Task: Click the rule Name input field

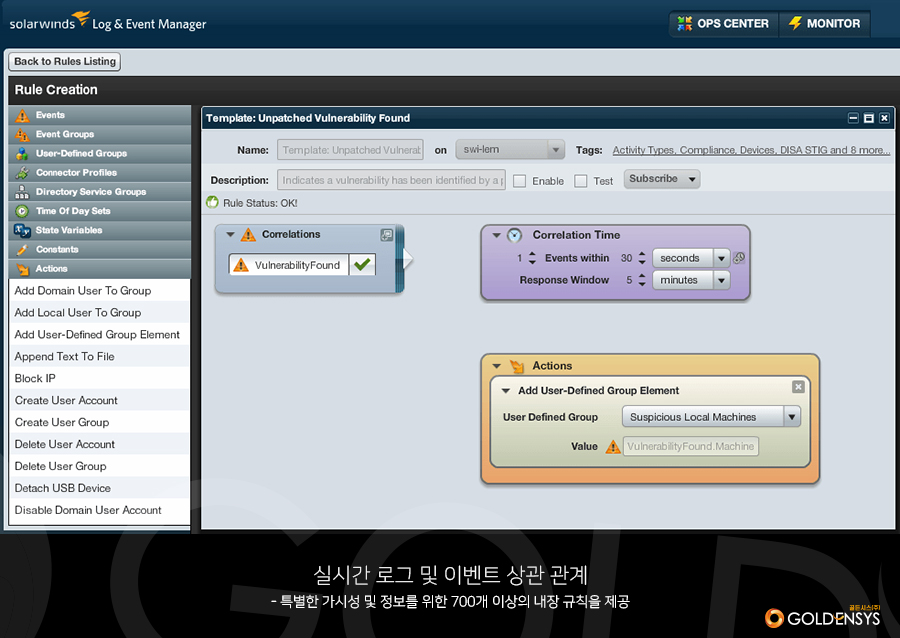Action: pyautogui.click(x=350, y=150)
